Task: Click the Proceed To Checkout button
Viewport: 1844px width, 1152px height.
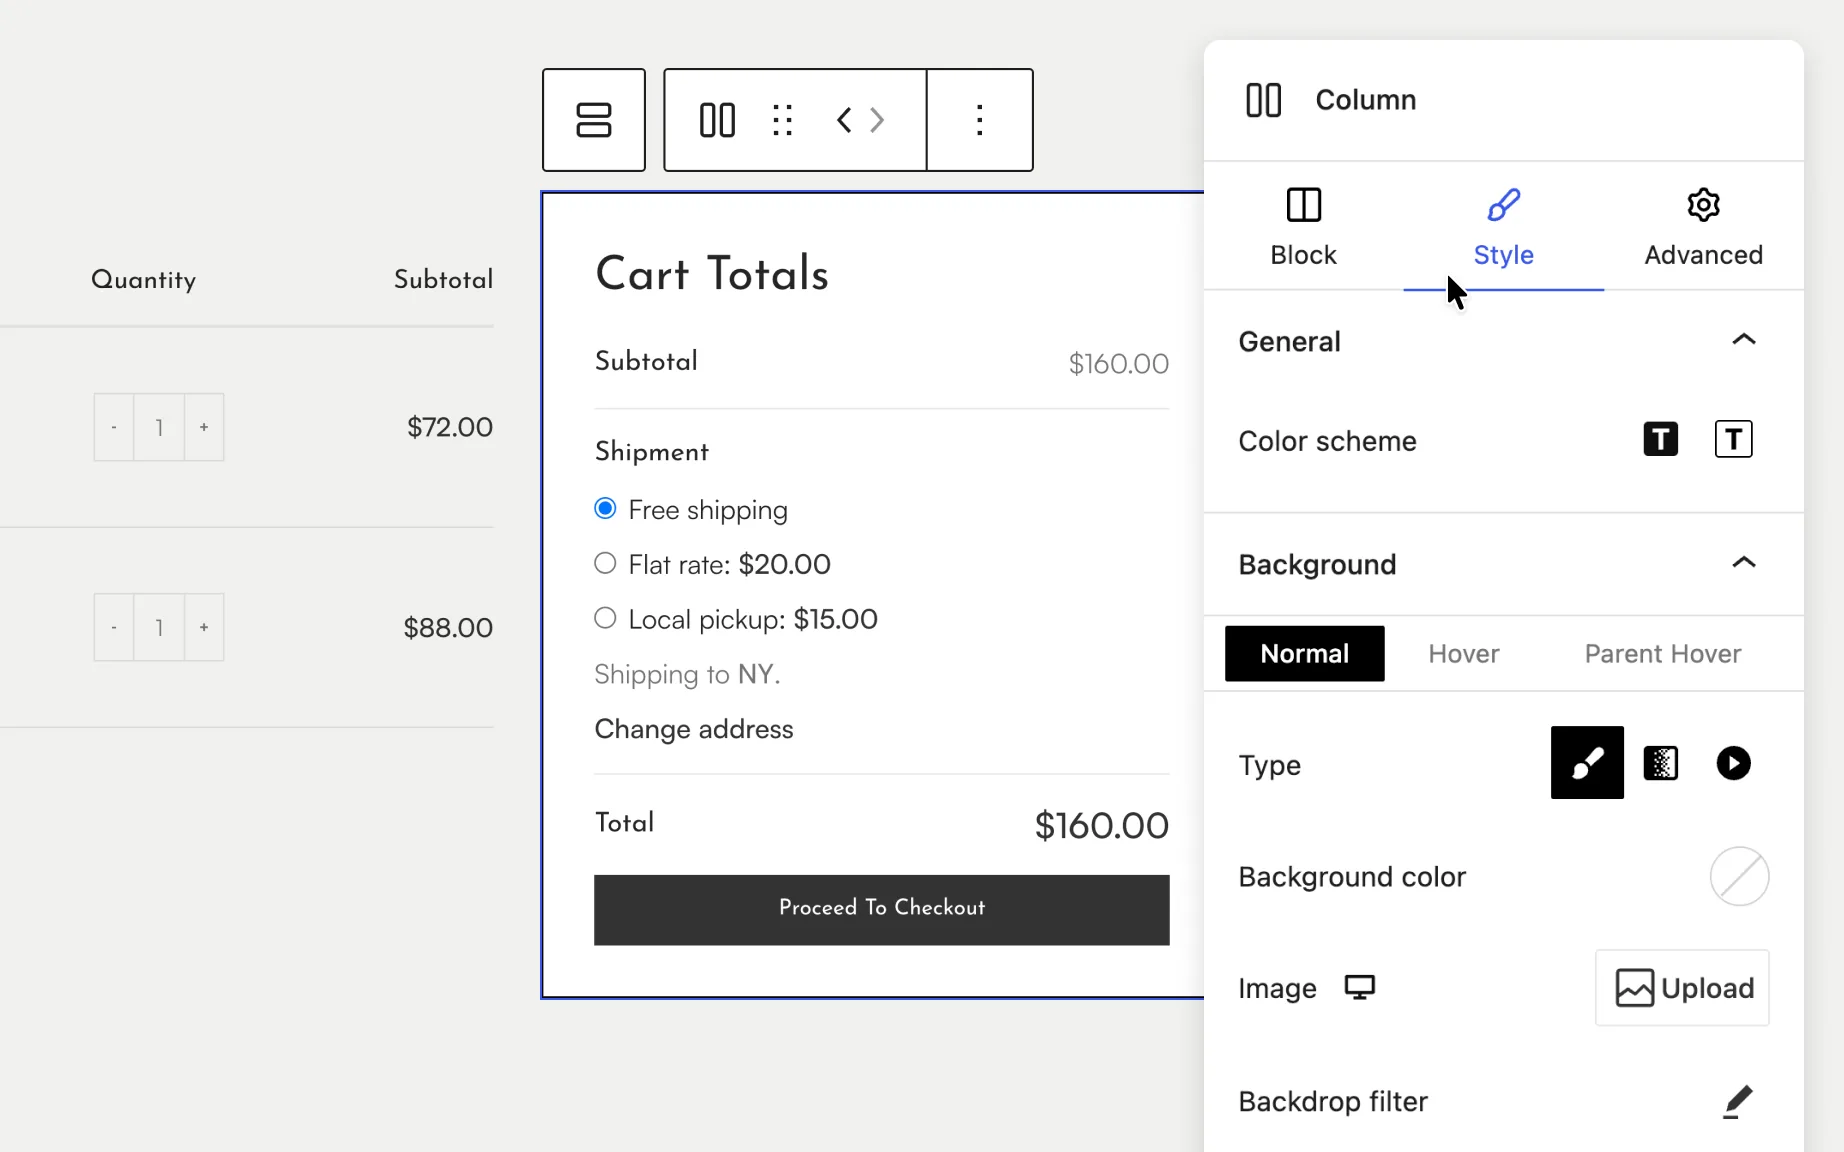Action: [882, 910]
